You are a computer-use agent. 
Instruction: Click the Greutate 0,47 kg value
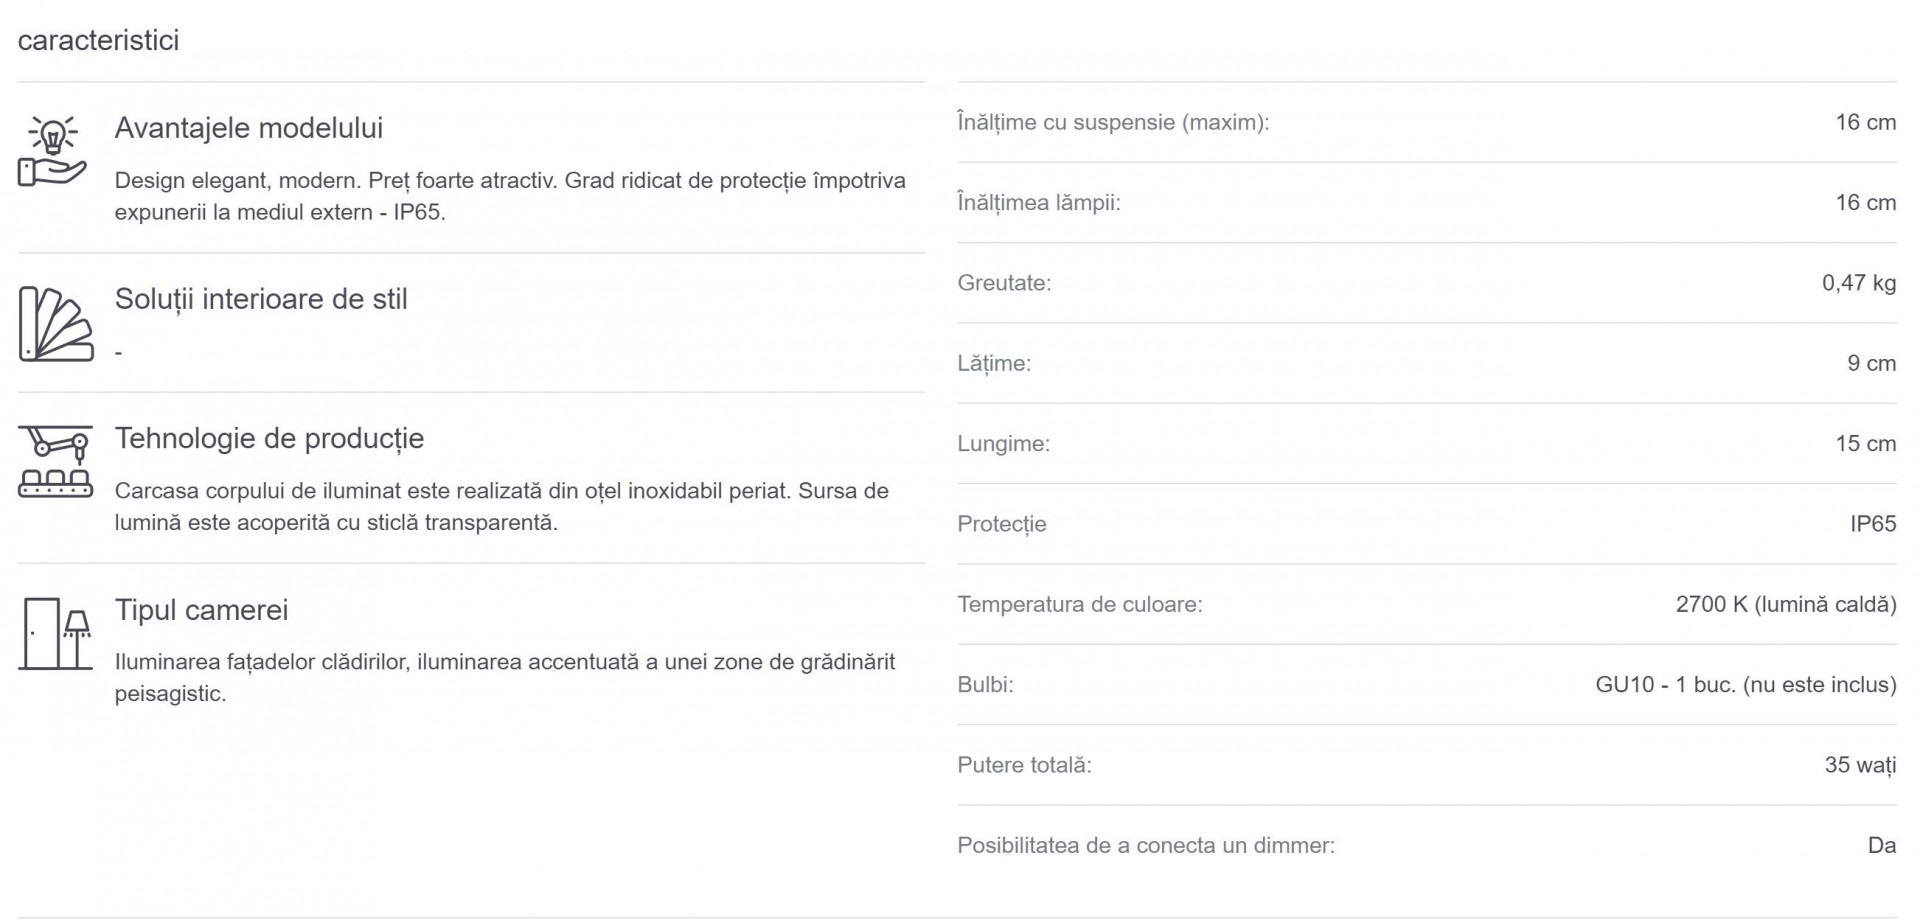pos(1859,283)
